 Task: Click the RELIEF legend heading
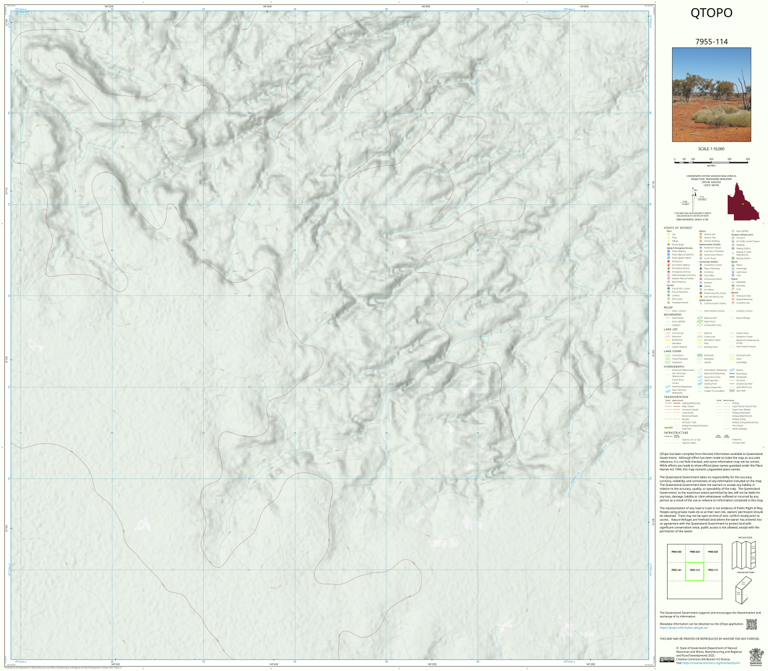[668, 308]
